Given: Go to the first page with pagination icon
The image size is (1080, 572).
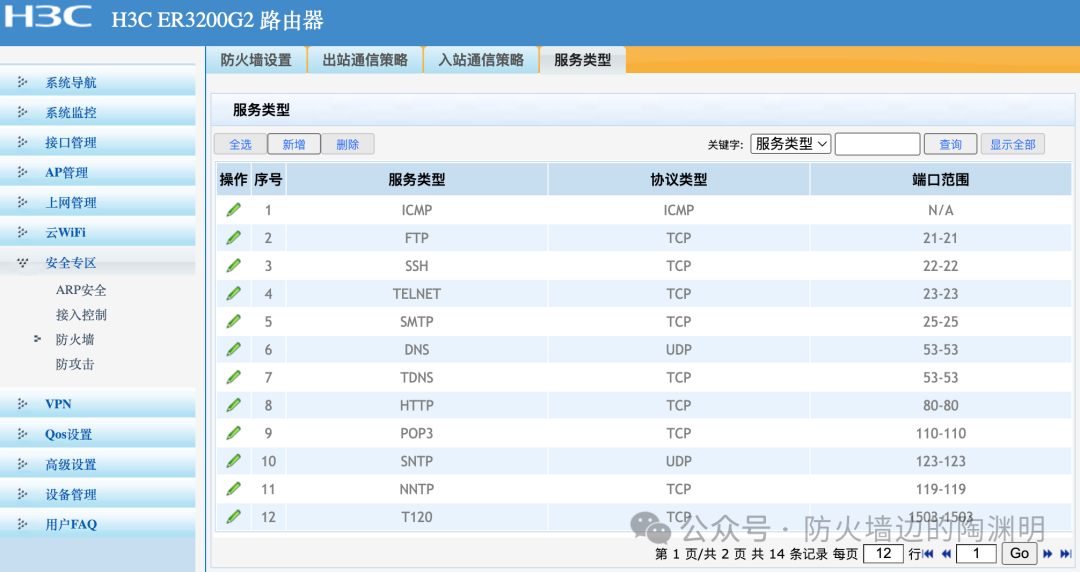Looking at the screenshot, I should click(928, 554).
